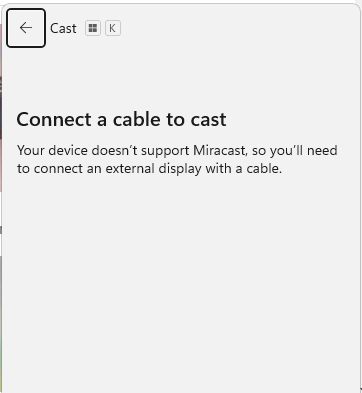Click the 'Your device' text at paragraph start

pos(52,150)
